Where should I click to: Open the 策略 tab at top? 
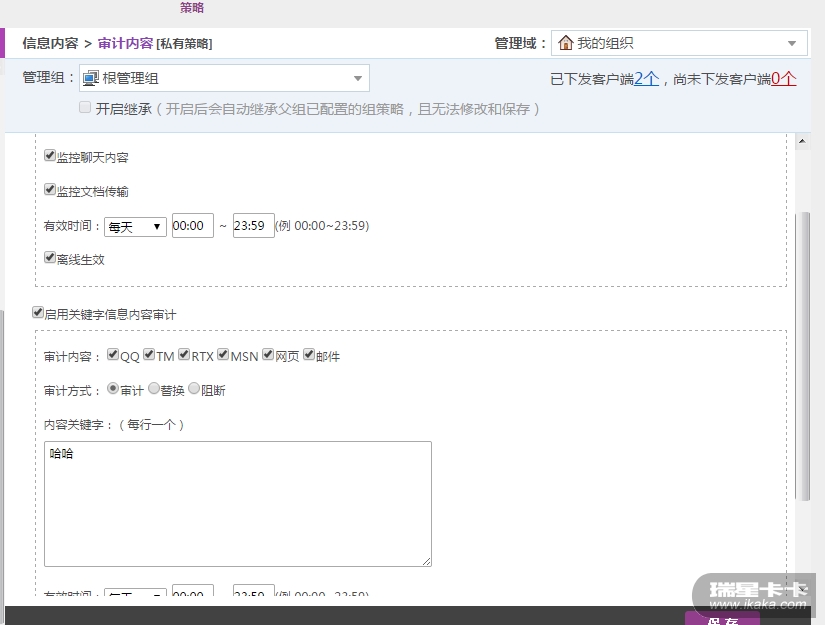pos(192,7)
